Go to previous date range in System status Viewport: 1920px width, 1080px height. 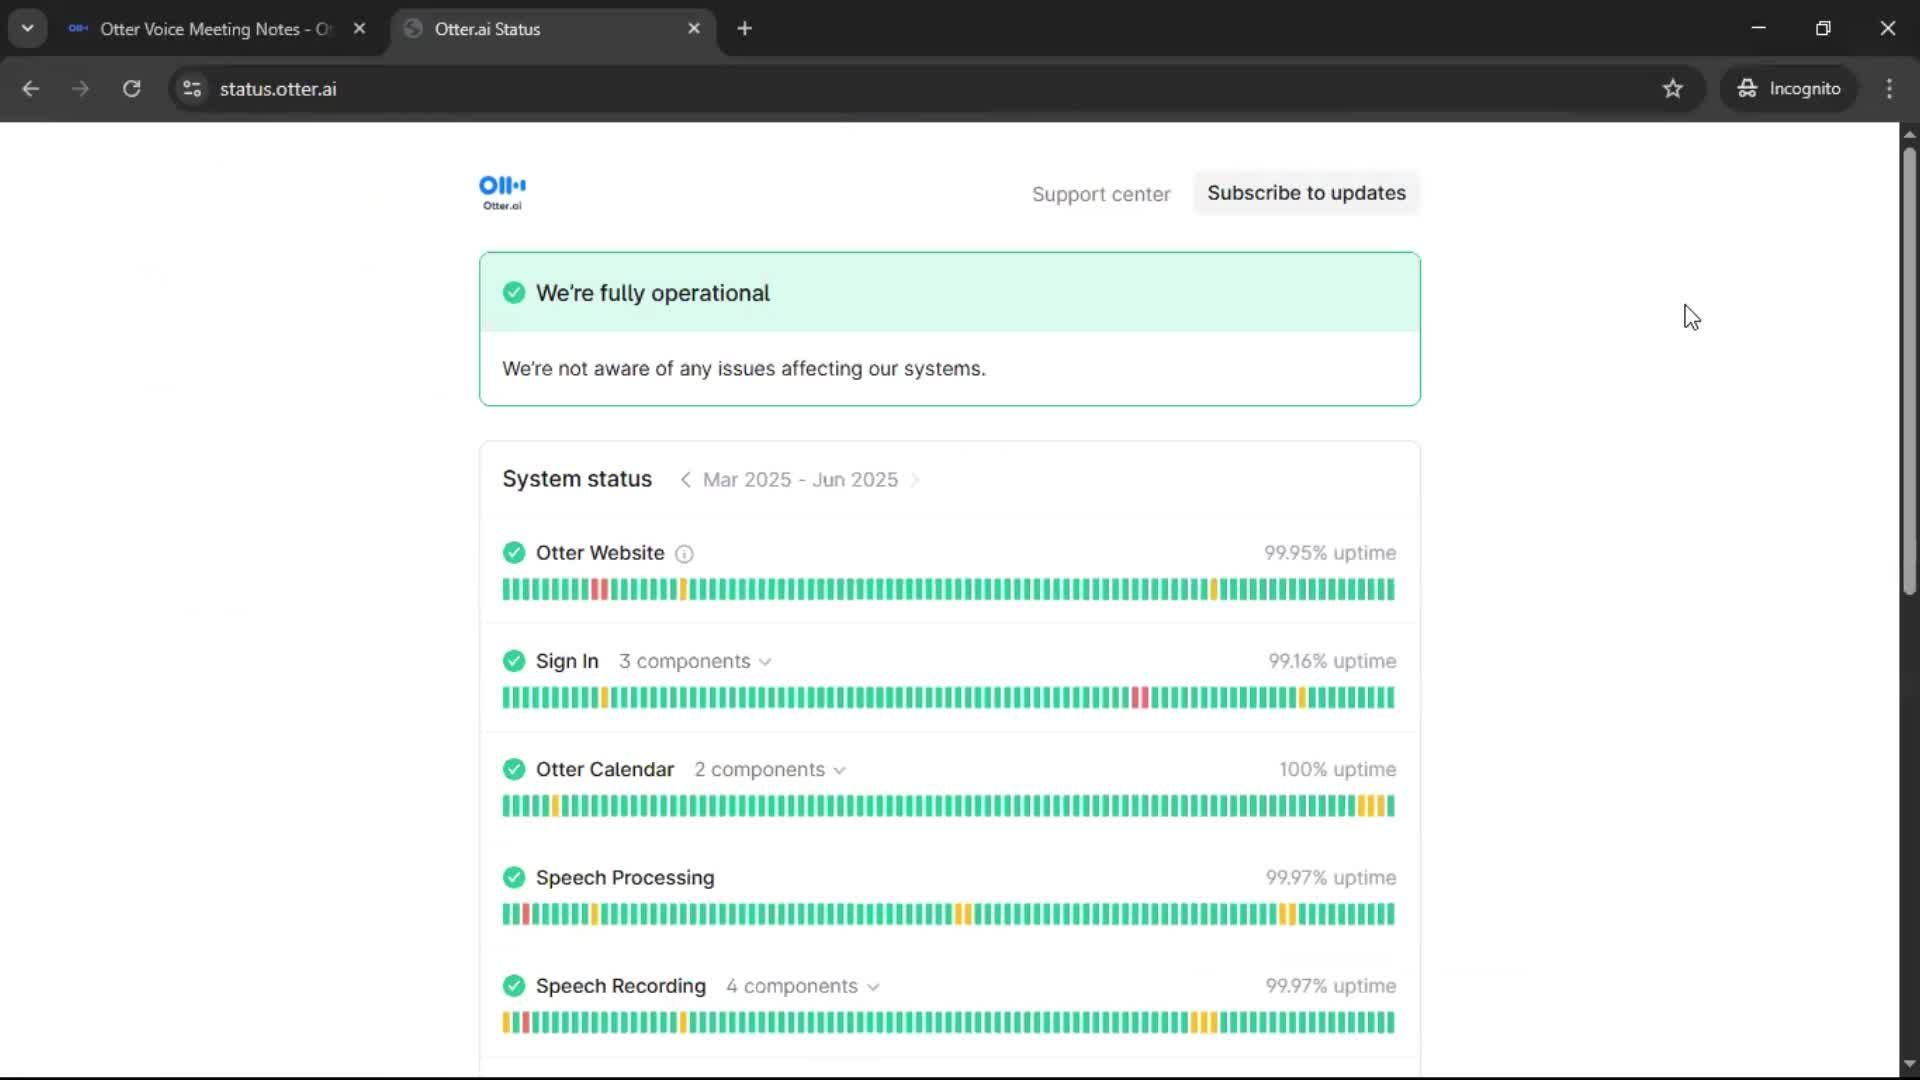coord(685,480)
